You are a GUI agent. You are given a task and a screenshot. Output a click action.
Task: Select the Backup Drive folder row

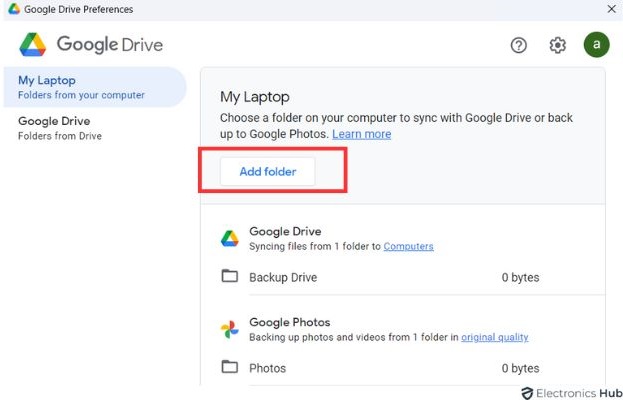[413, 277]
